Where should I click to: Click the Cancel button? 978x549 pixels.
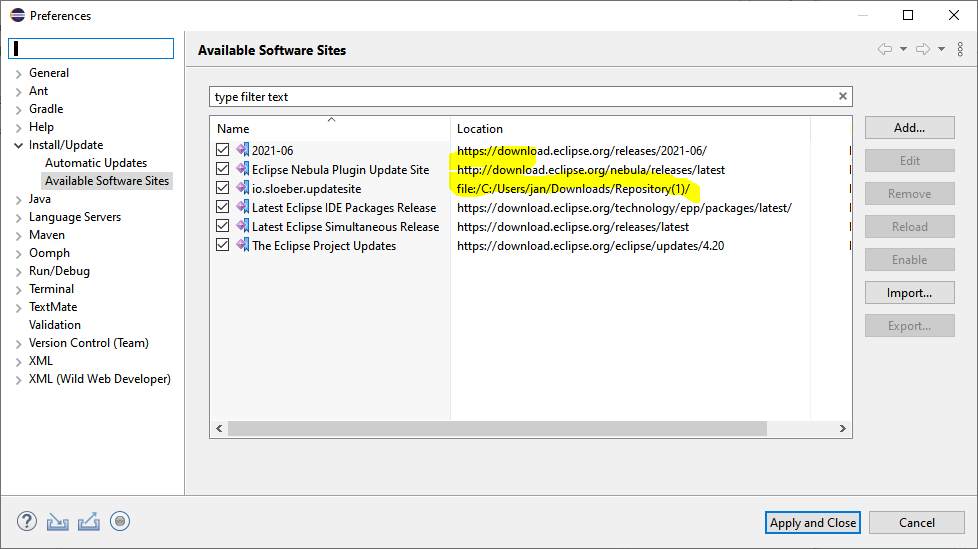917,523
